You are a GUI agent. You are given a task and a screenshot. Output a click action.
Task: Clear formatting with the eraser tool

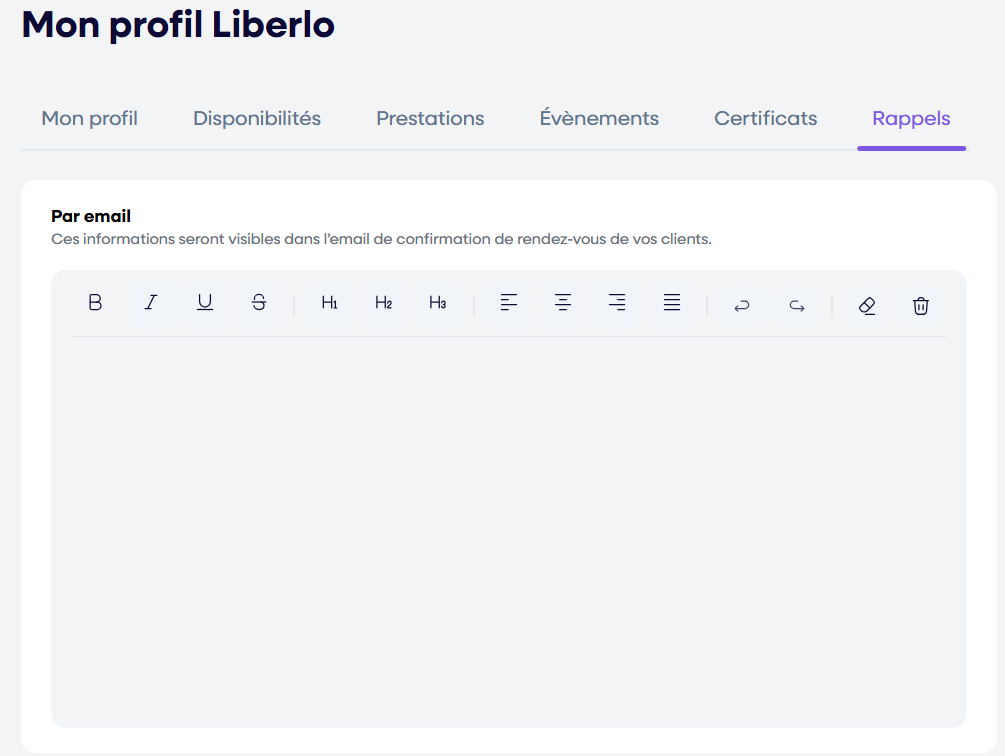(866, 305)
